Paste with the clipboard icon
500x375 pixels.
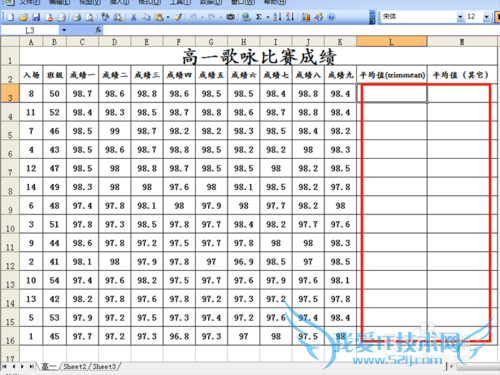tap(159, 17)
